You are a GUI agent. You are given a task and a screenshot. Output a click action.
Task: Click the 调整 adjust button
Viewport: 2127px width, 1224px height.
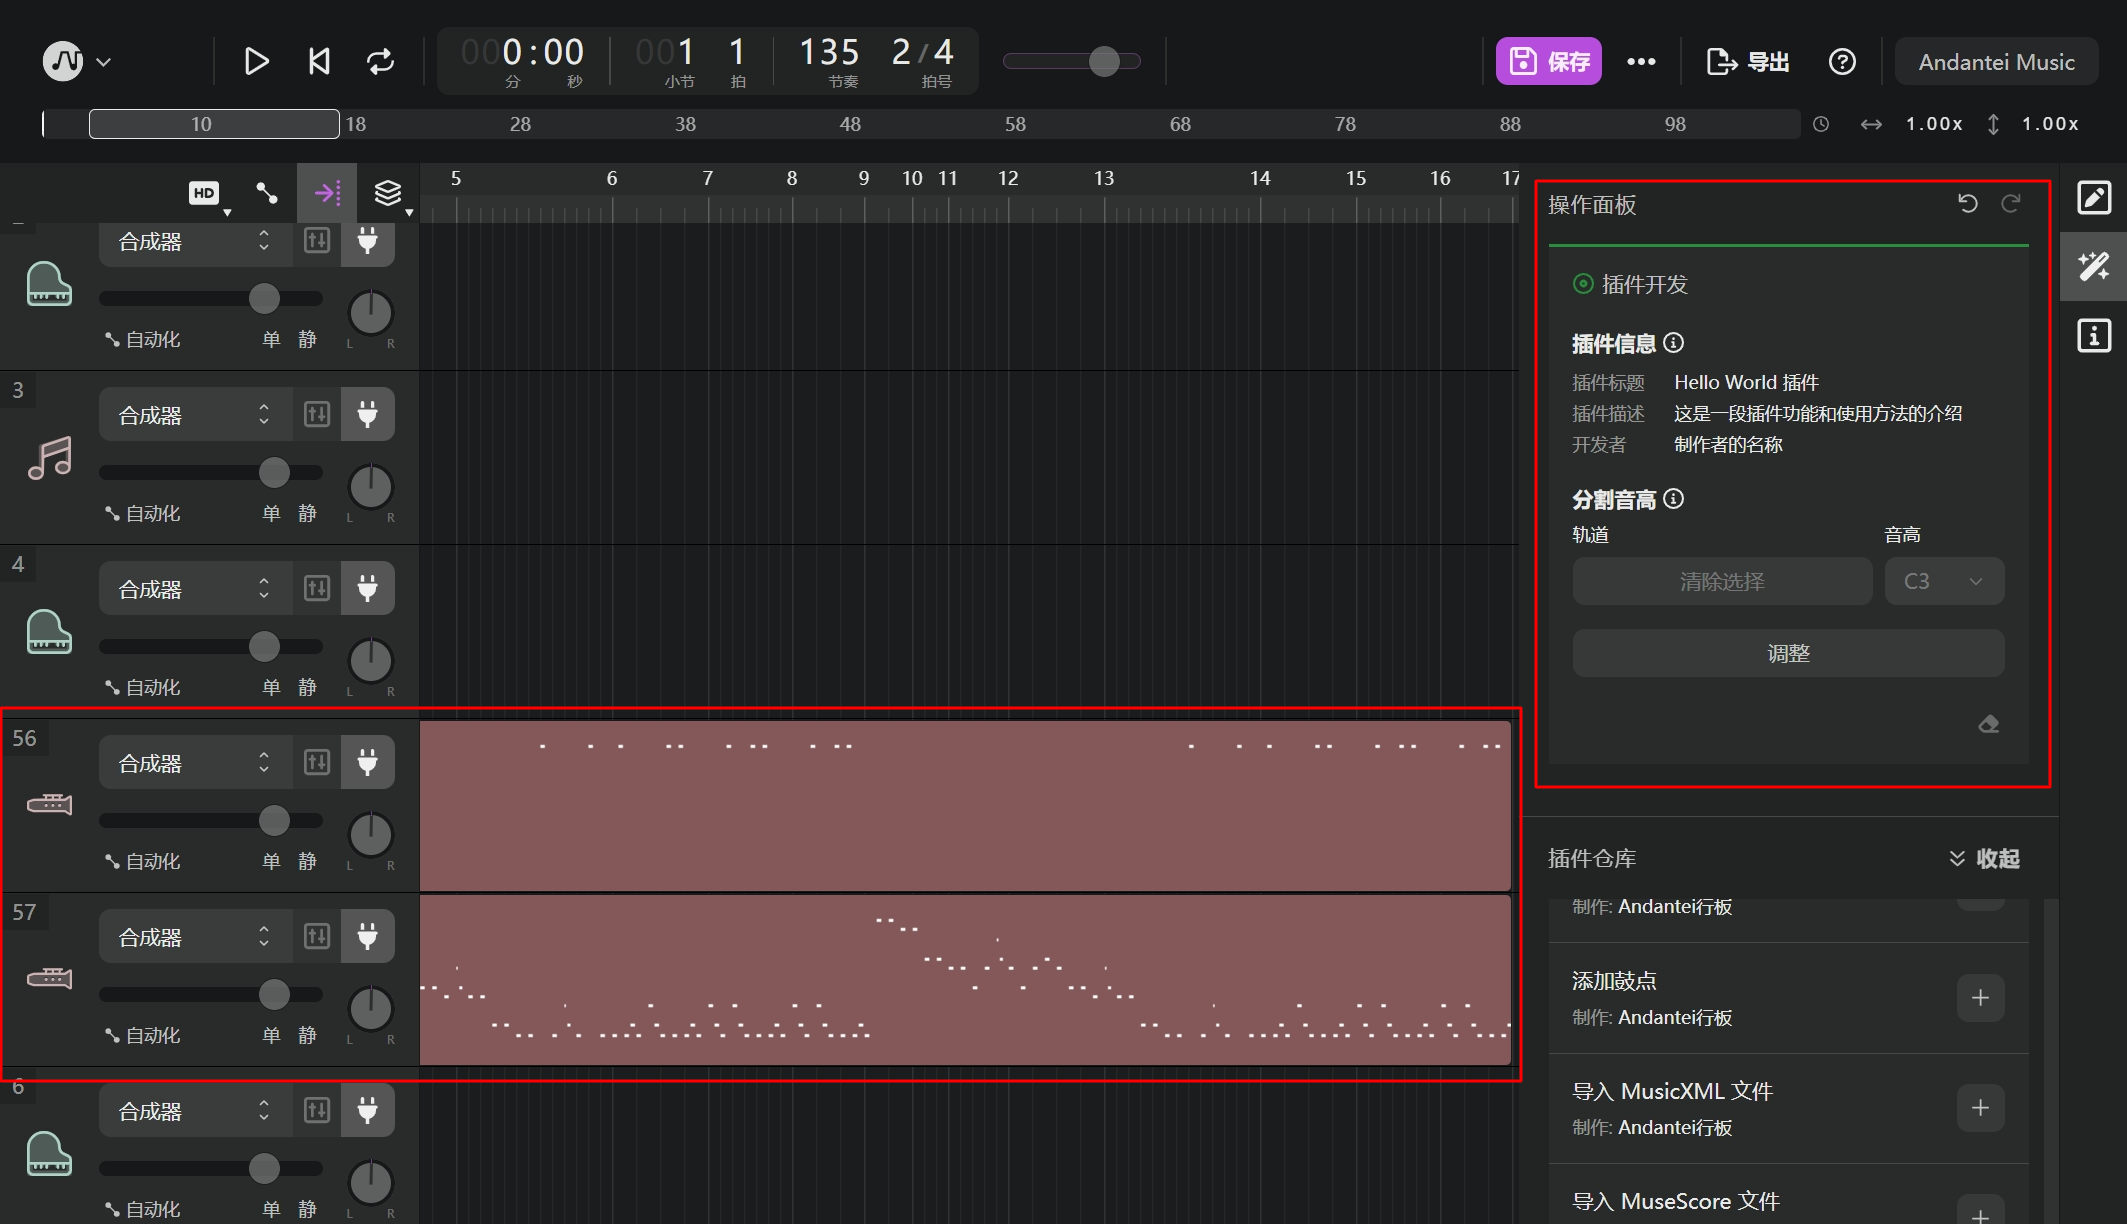[x=1787, y=654]
